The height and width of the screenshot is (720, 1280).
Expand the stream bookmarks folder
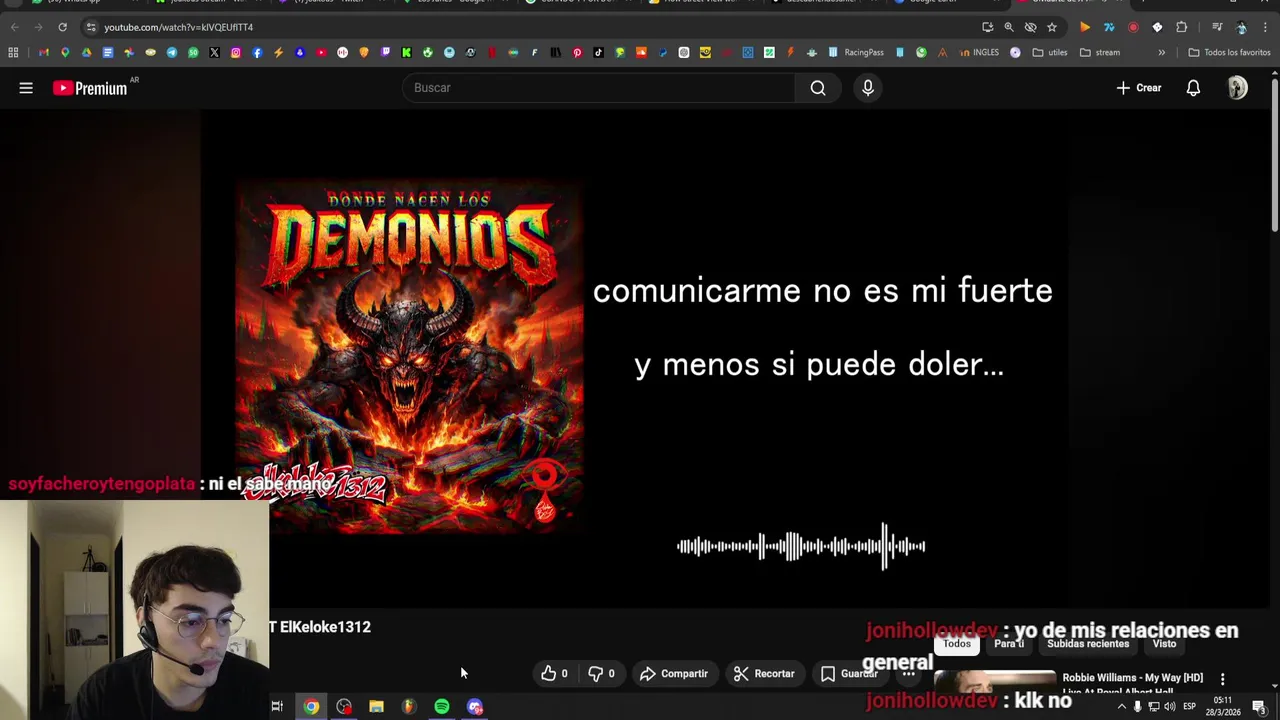[1100, 52]
